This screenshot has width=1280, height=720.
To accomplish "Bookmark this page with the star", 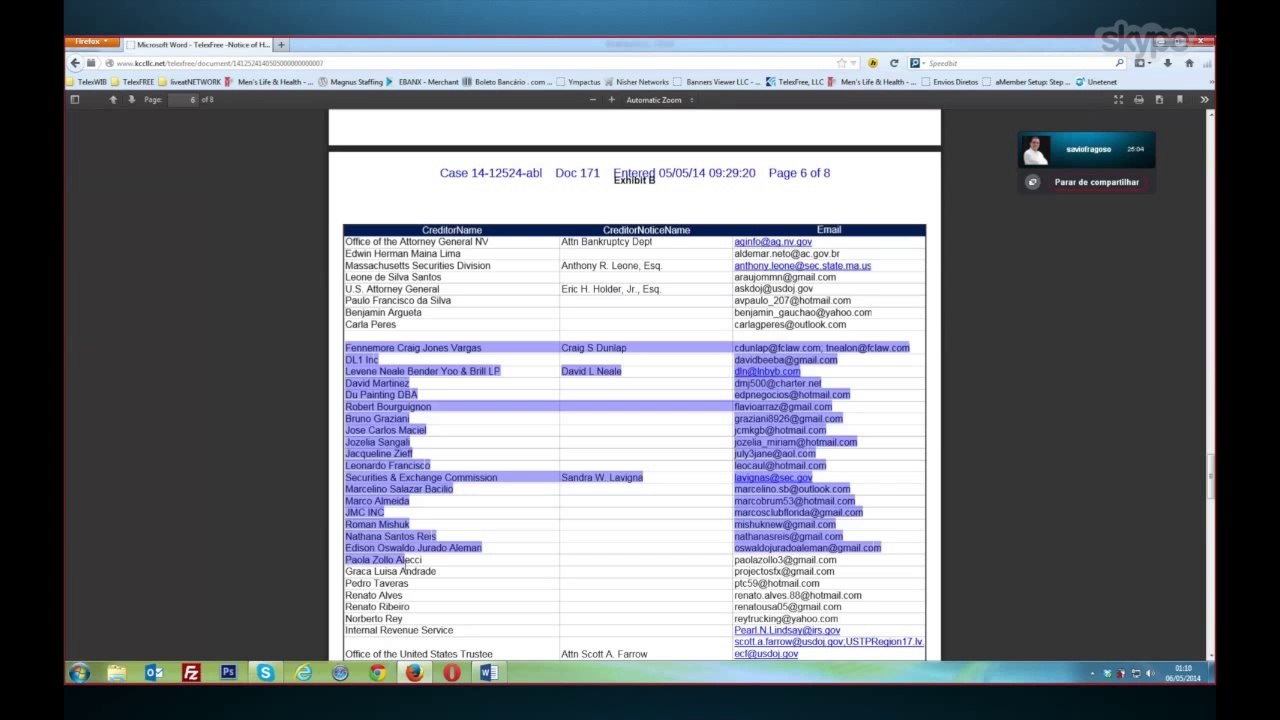I will 841,63.
